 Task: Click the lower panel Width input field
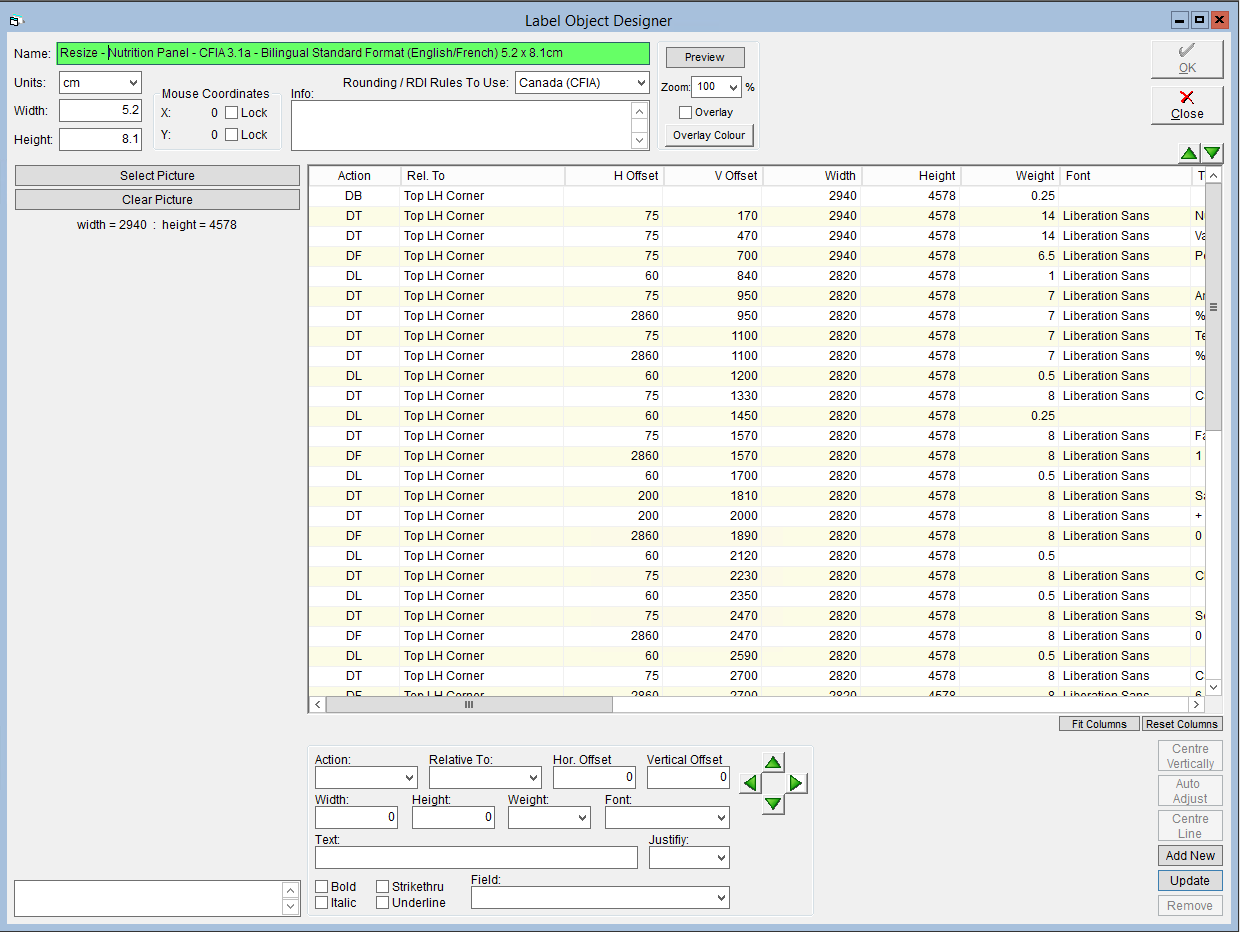[356, 818]
